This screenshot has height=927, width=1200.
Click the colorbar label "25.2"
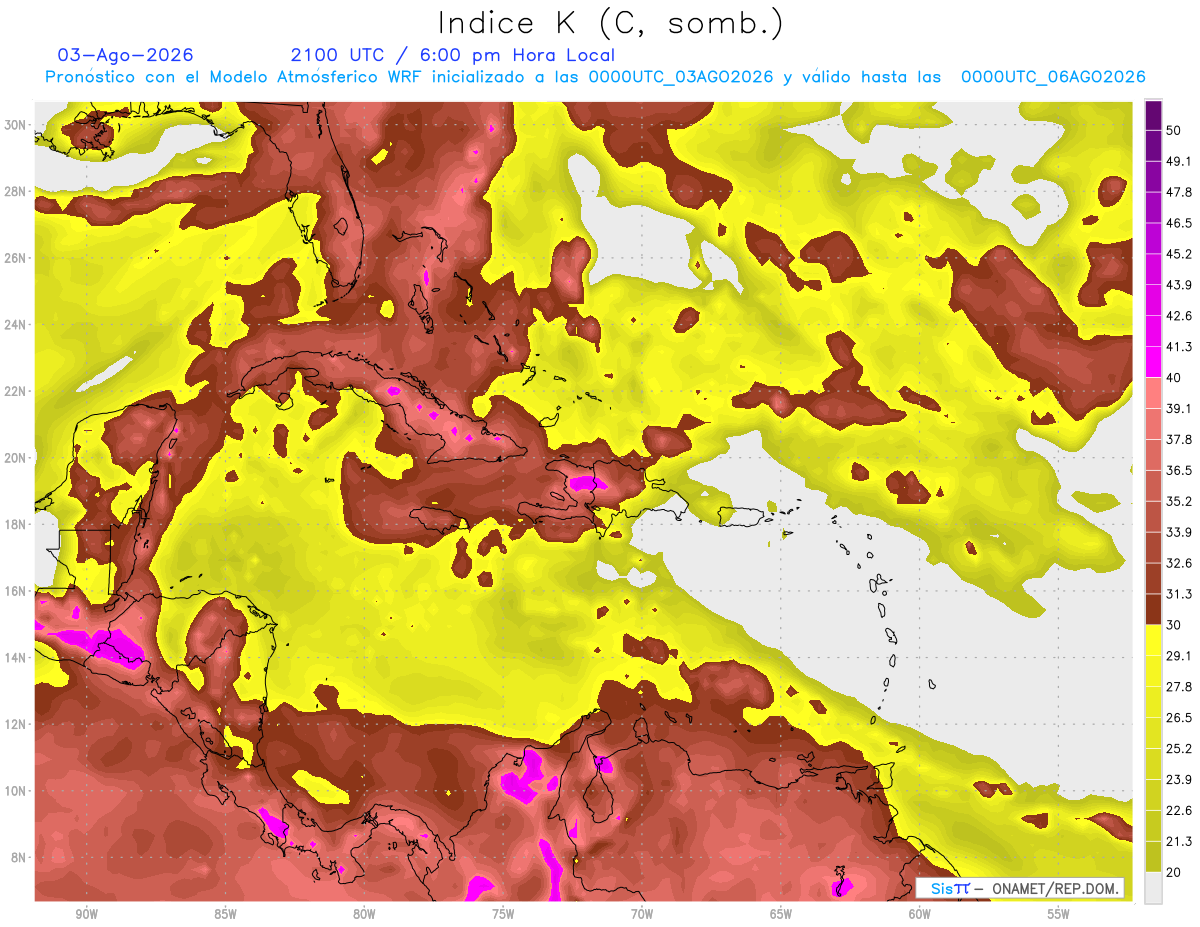click(x=1178, y=748)
